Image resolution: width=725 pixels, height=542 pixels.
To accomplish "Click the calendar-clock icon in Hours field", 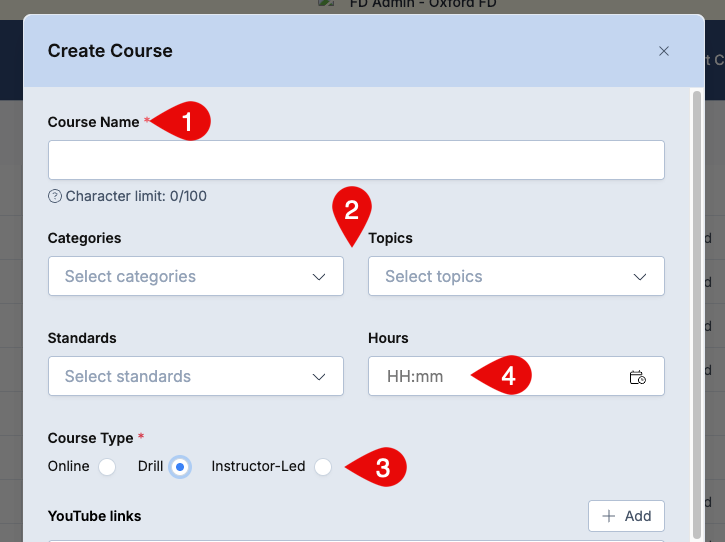I will point(638,377).
